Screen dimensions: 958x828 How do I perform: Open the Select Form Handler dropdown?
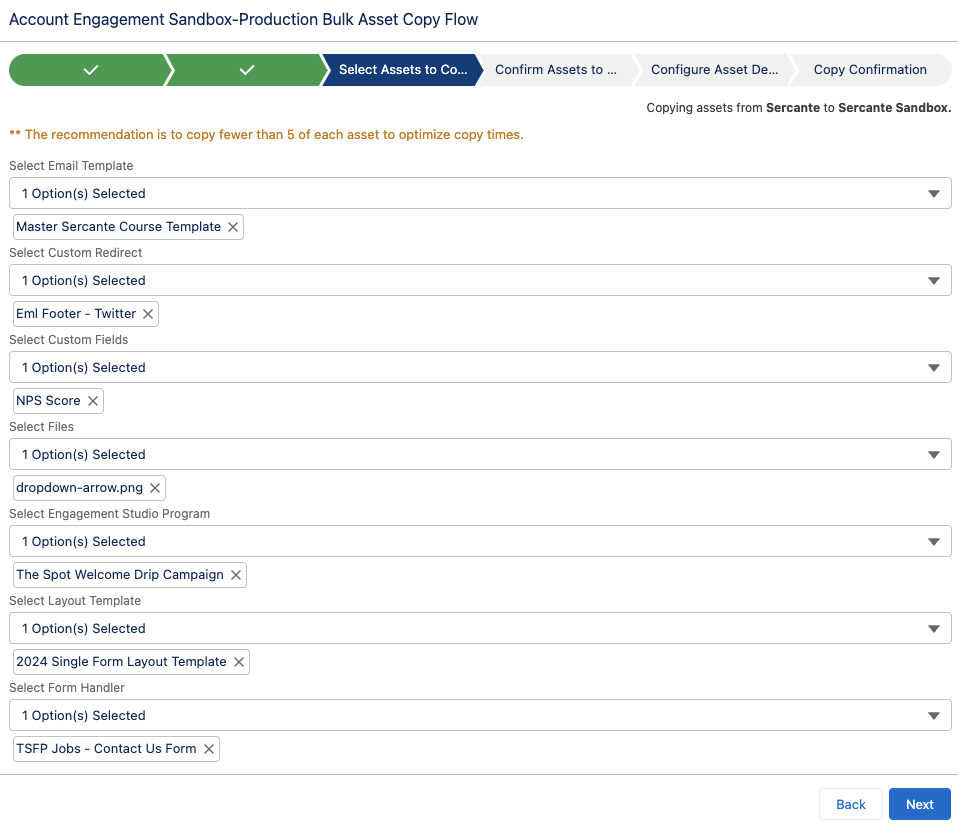pos(480,716)
